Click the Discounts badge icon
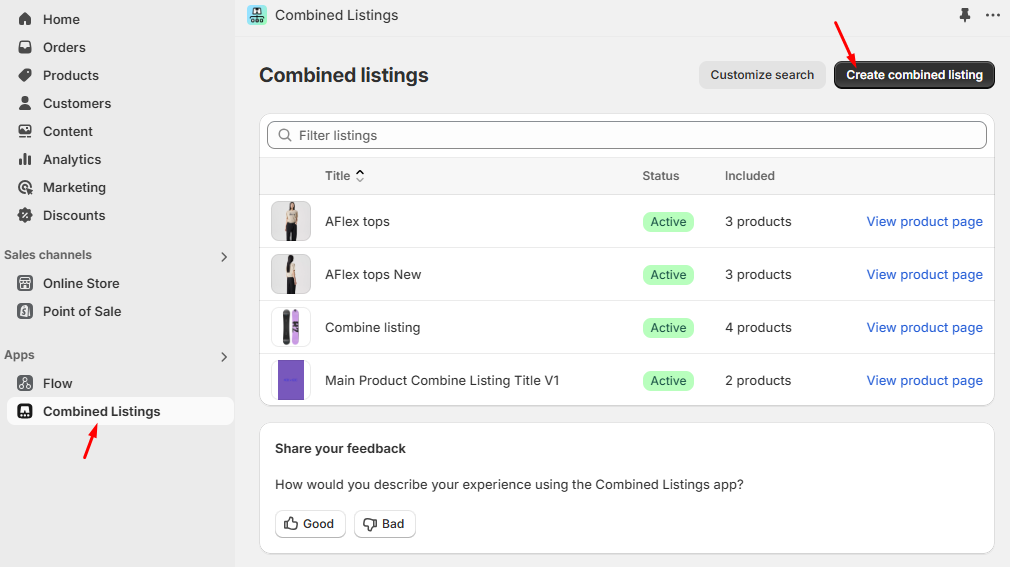 pos(25,215)
